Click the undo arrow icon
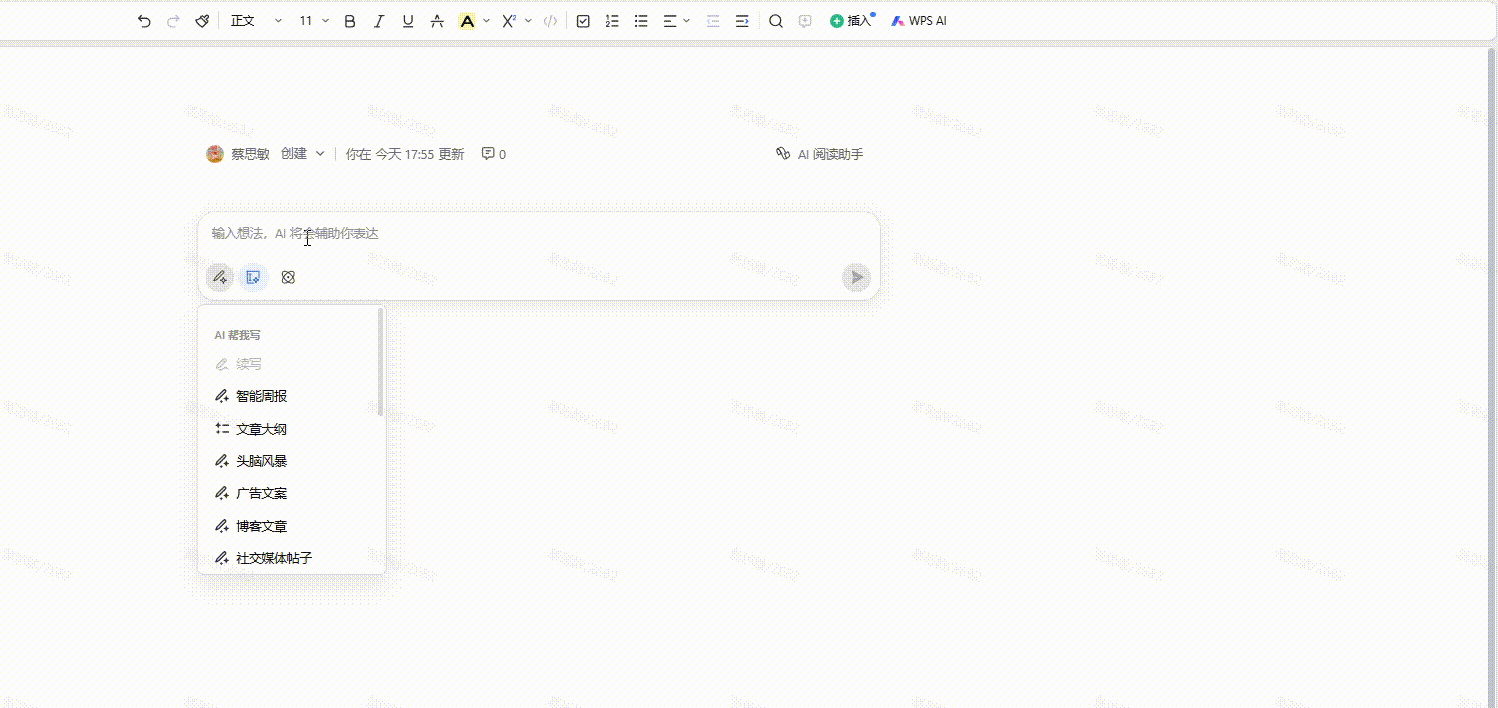 point(144,21)
